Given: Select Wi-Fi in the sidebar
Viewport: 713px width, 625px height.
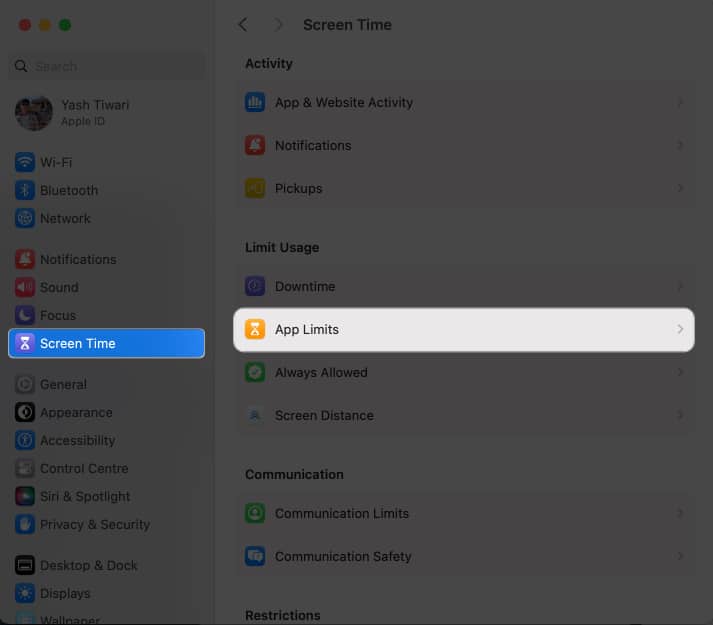Looking at the screenshot, I should tap(106, 162).
